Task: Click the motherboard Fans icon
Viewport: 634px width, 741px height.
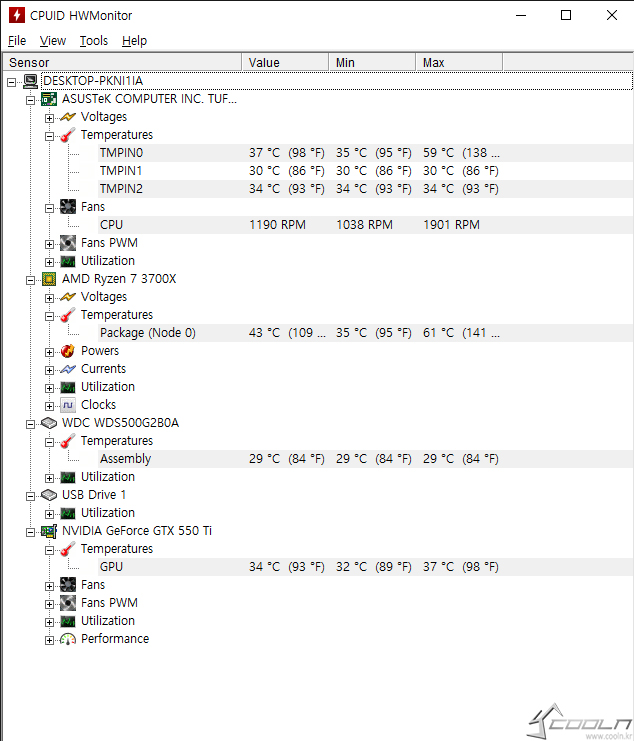Action: tap(68, 207)
